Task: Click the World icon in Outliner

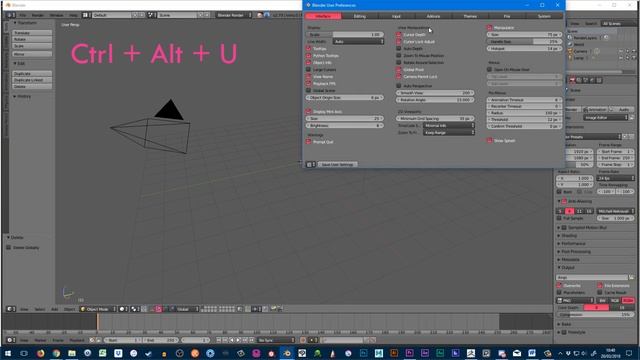Action: click(x=570, y=44)
